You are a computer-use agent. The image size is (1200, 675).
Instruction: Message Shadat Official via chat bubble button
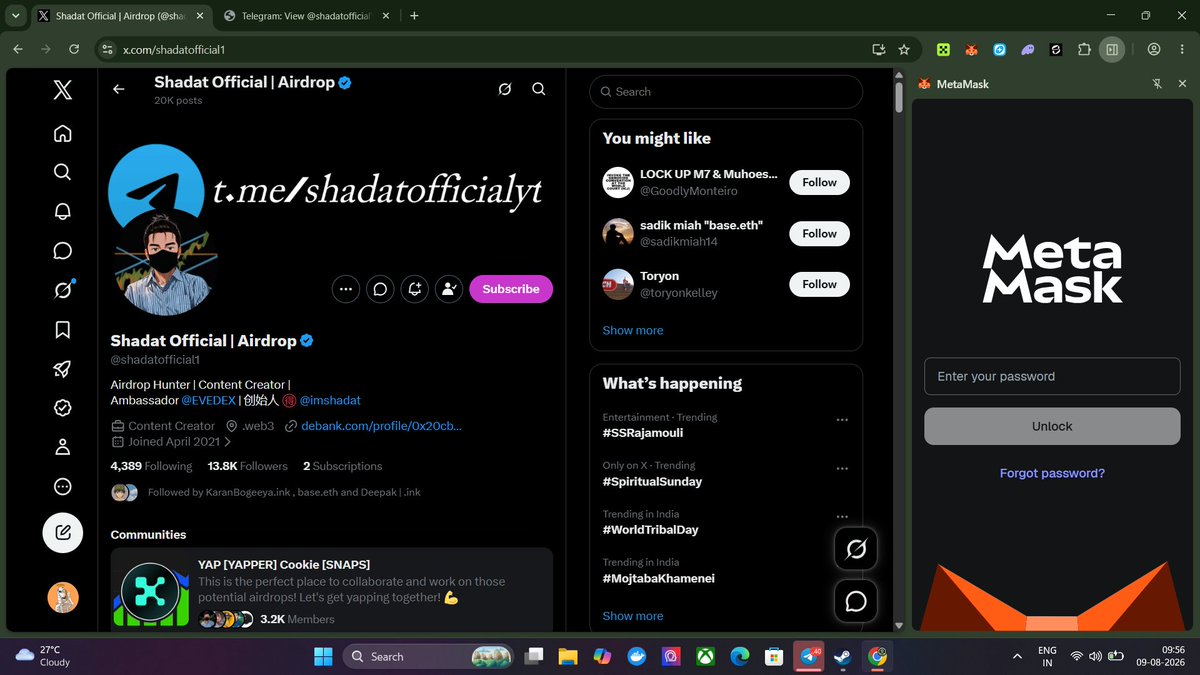pyautogui.click(x=380, y=289)
